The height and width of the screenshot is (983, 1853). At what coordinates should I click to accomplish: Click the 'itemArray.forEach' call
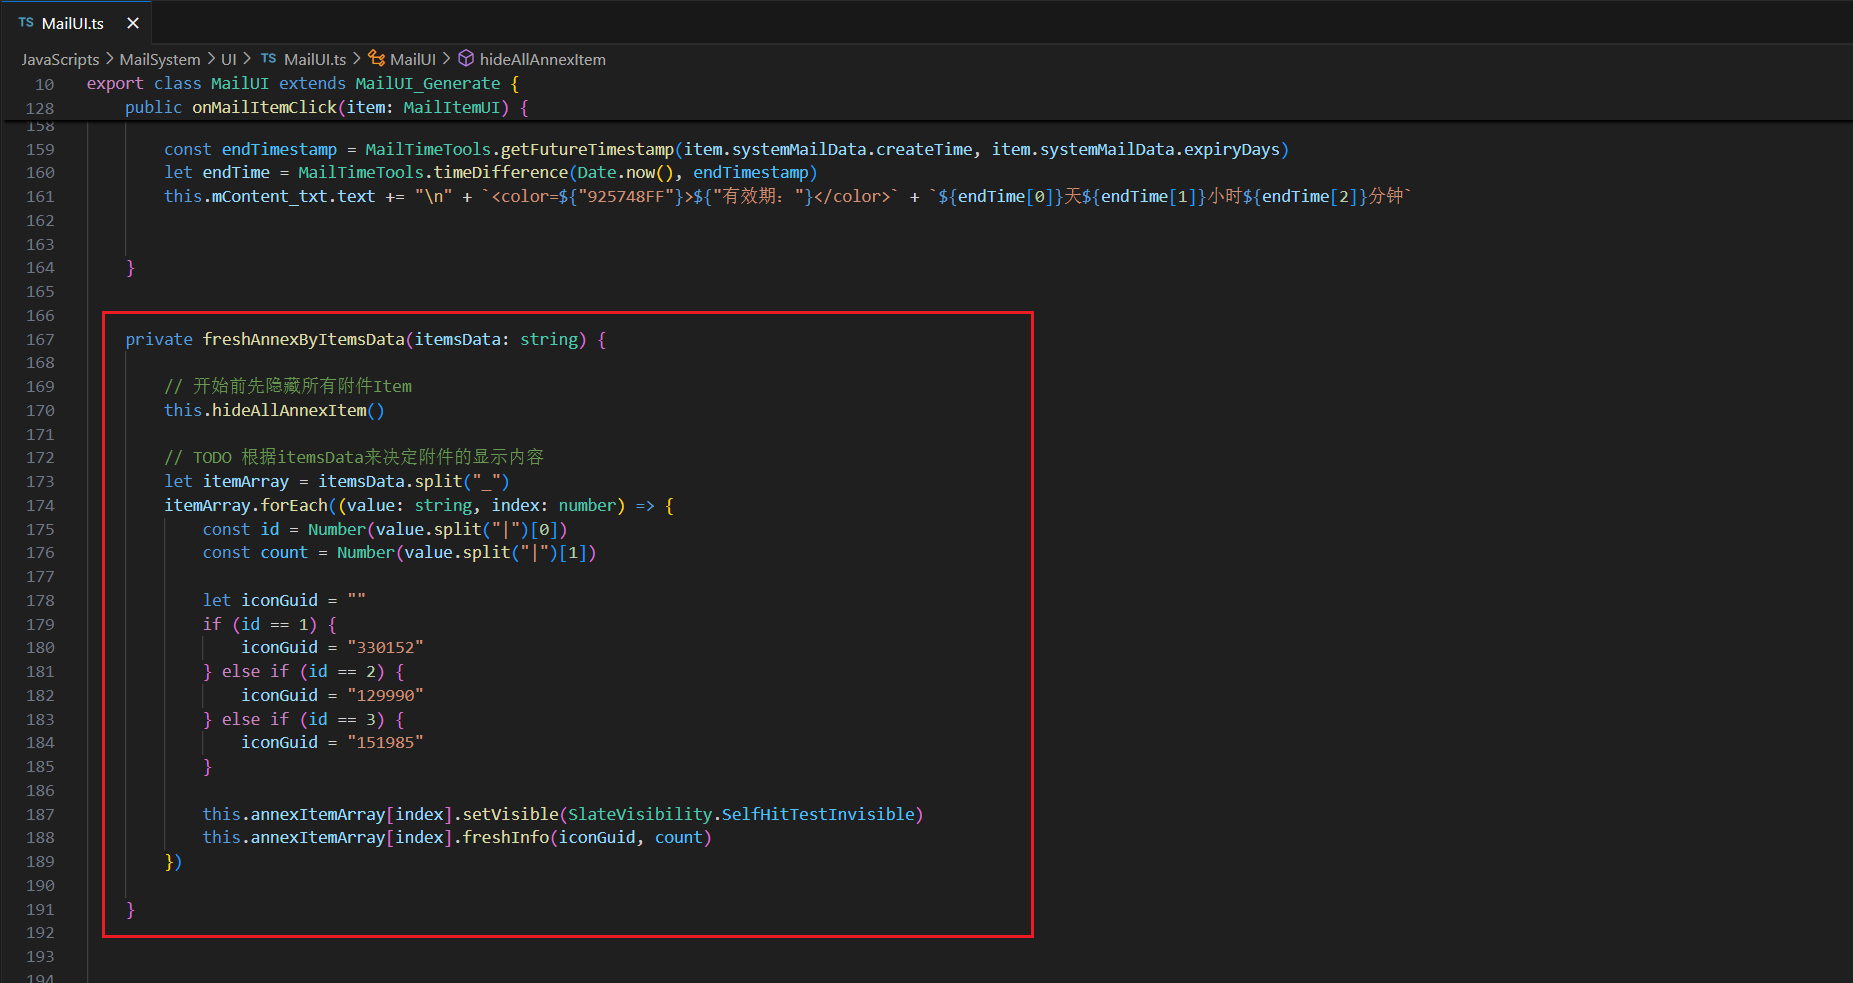point(246,505)
